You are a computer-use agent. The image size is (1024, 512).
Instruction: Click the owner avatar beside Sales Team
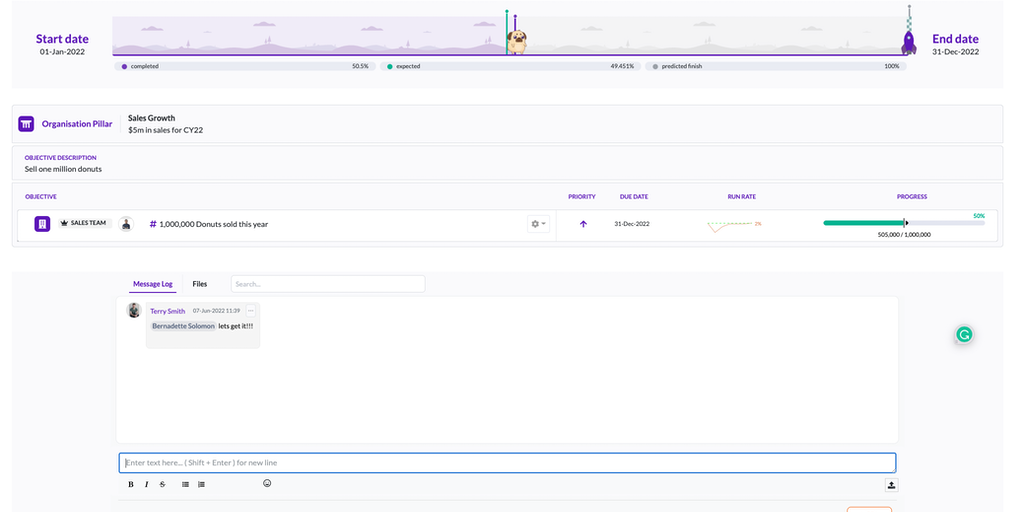[126, 224]
